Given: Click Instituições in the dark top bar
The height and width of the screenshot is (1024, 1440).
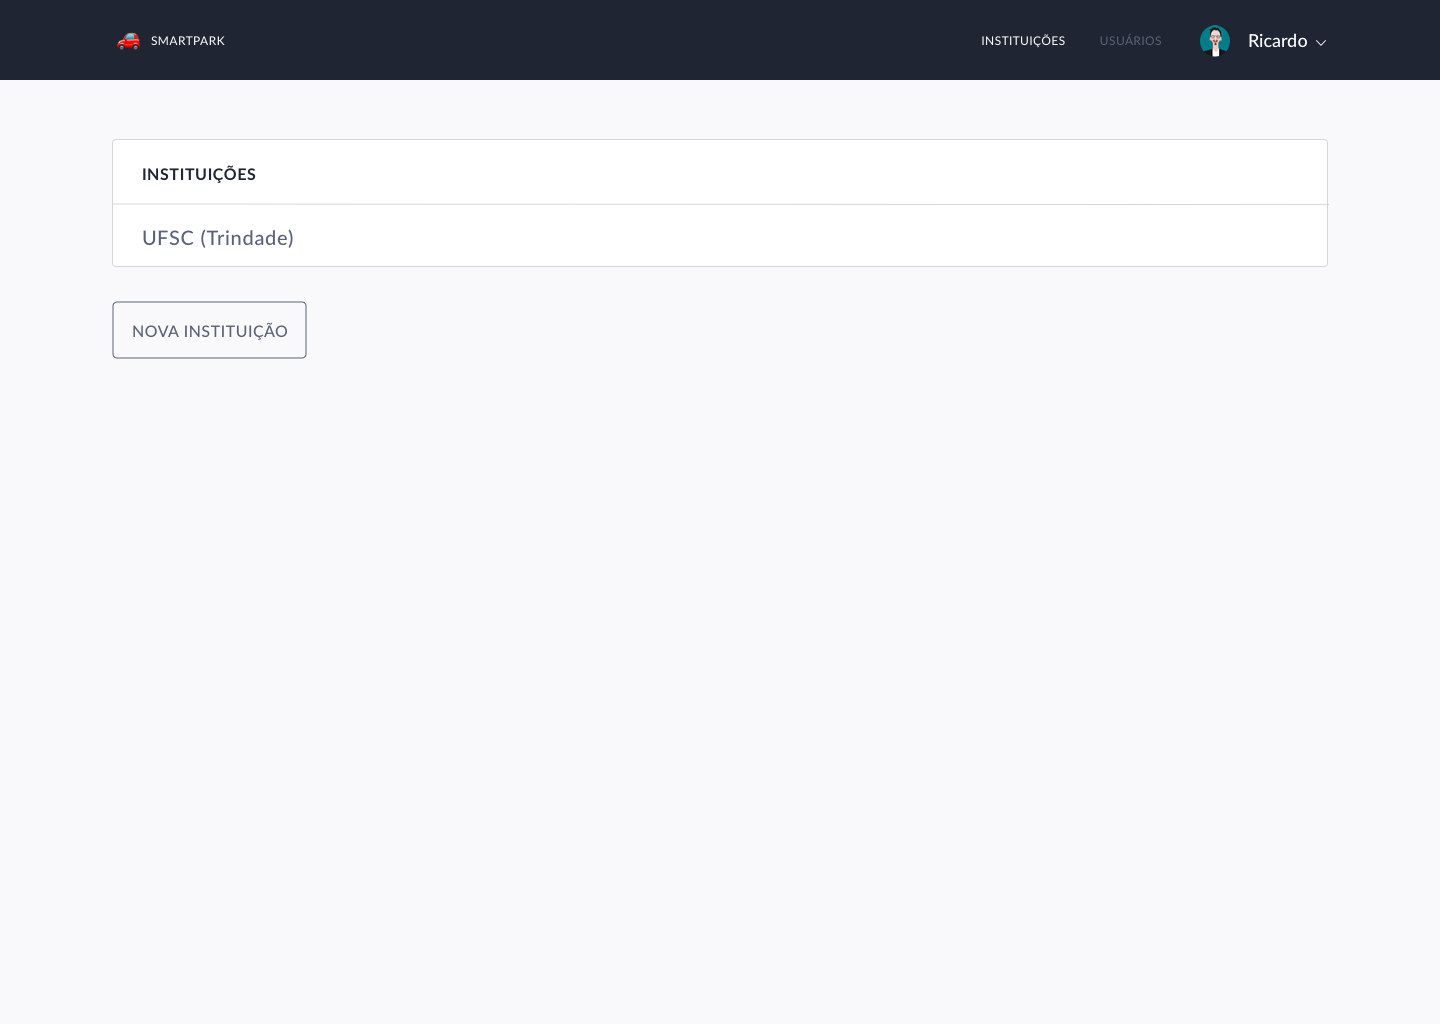Looking at the screenshot, I should point(1022,41).
